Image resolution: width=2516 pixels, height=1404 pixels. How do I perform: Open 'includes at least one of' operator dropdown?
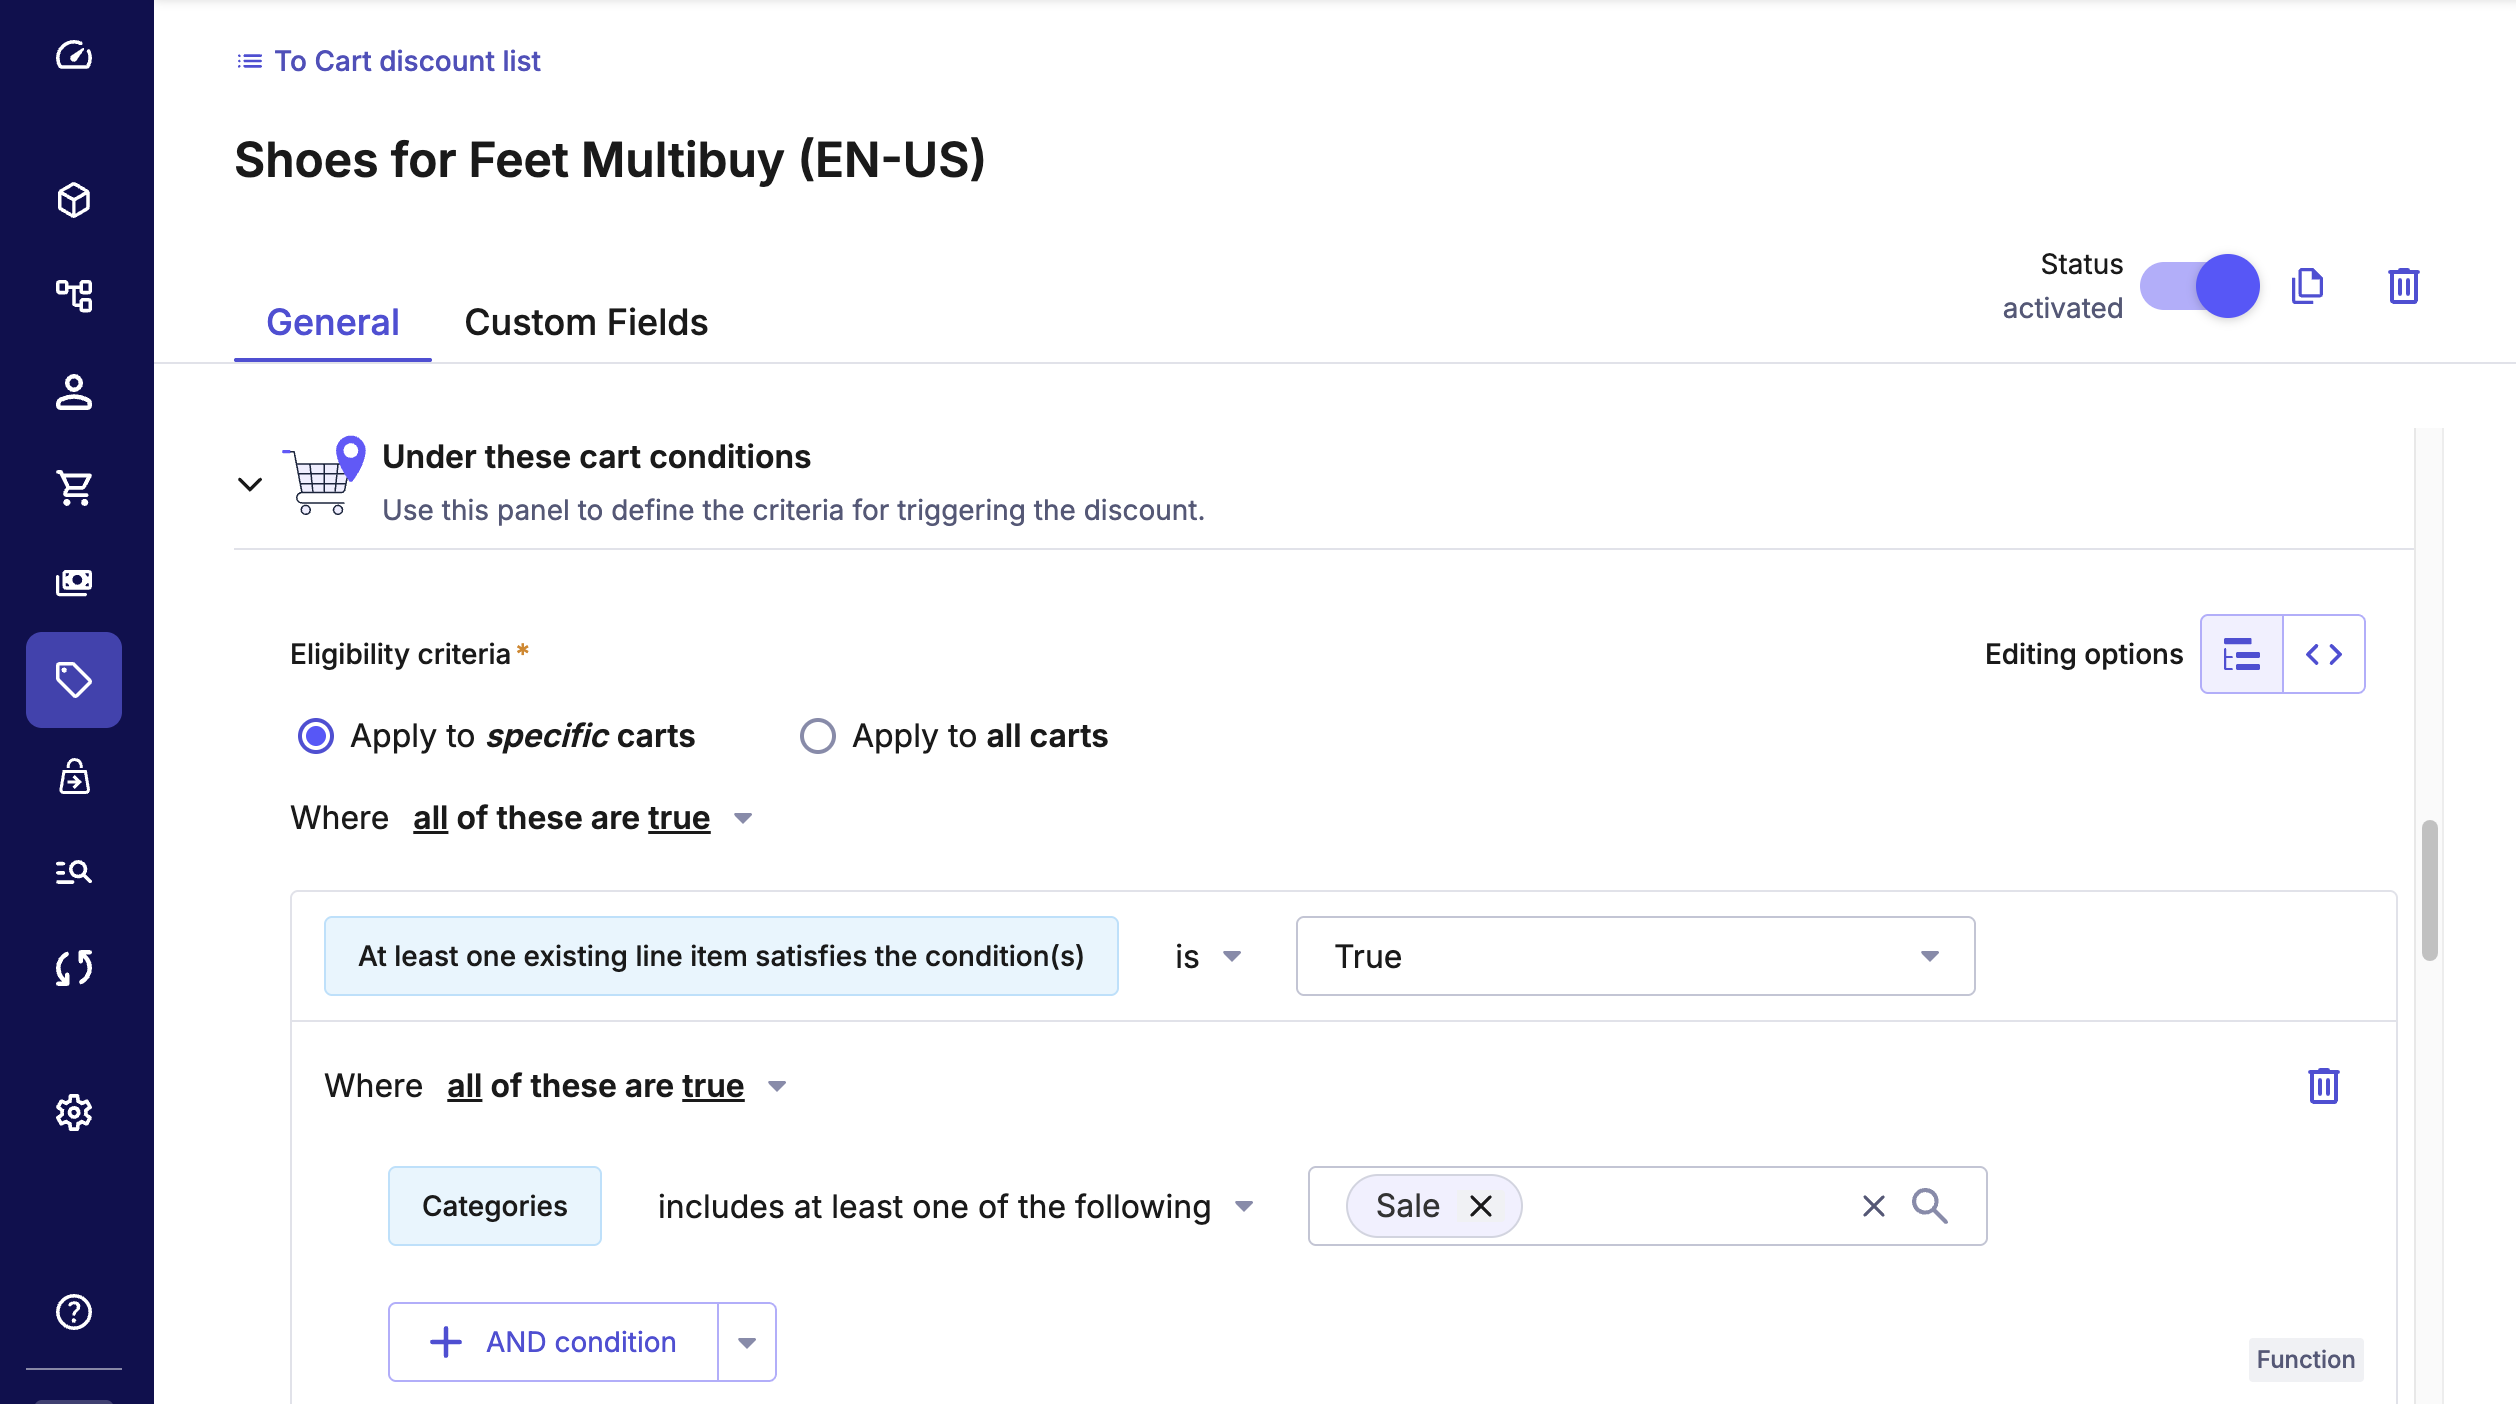[954, 1206]
